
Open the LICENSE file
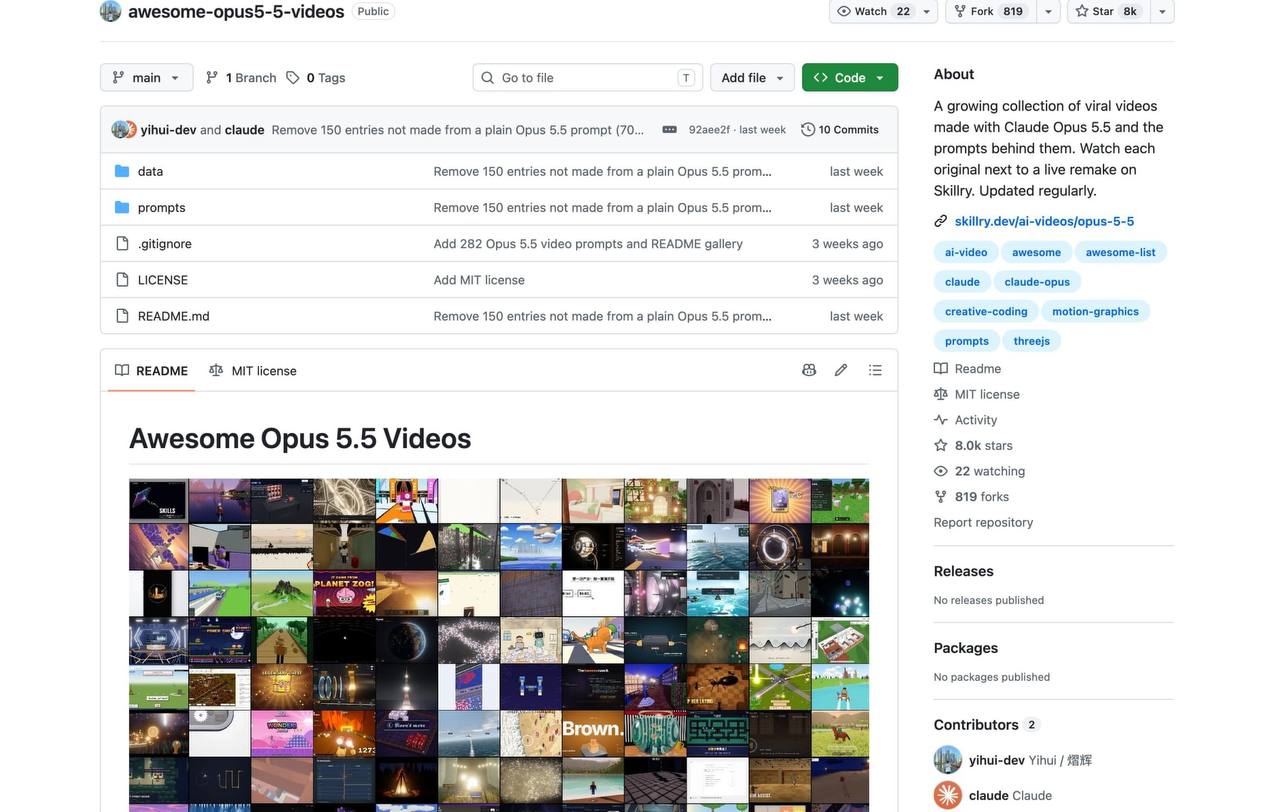pyautogui.click(x=162, y=280)
